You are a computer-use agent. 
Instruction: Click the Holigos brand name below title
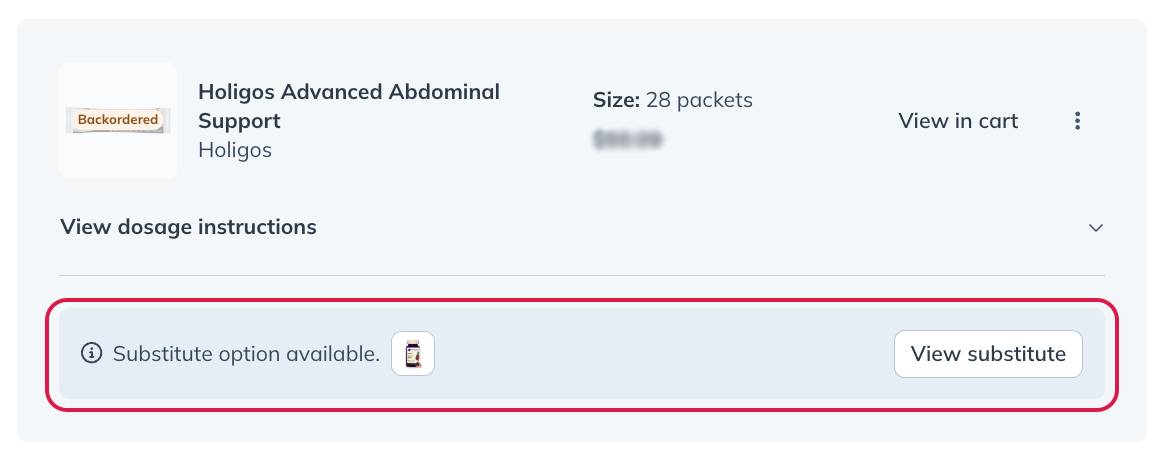pyautogui.click(x=235, y=150)
